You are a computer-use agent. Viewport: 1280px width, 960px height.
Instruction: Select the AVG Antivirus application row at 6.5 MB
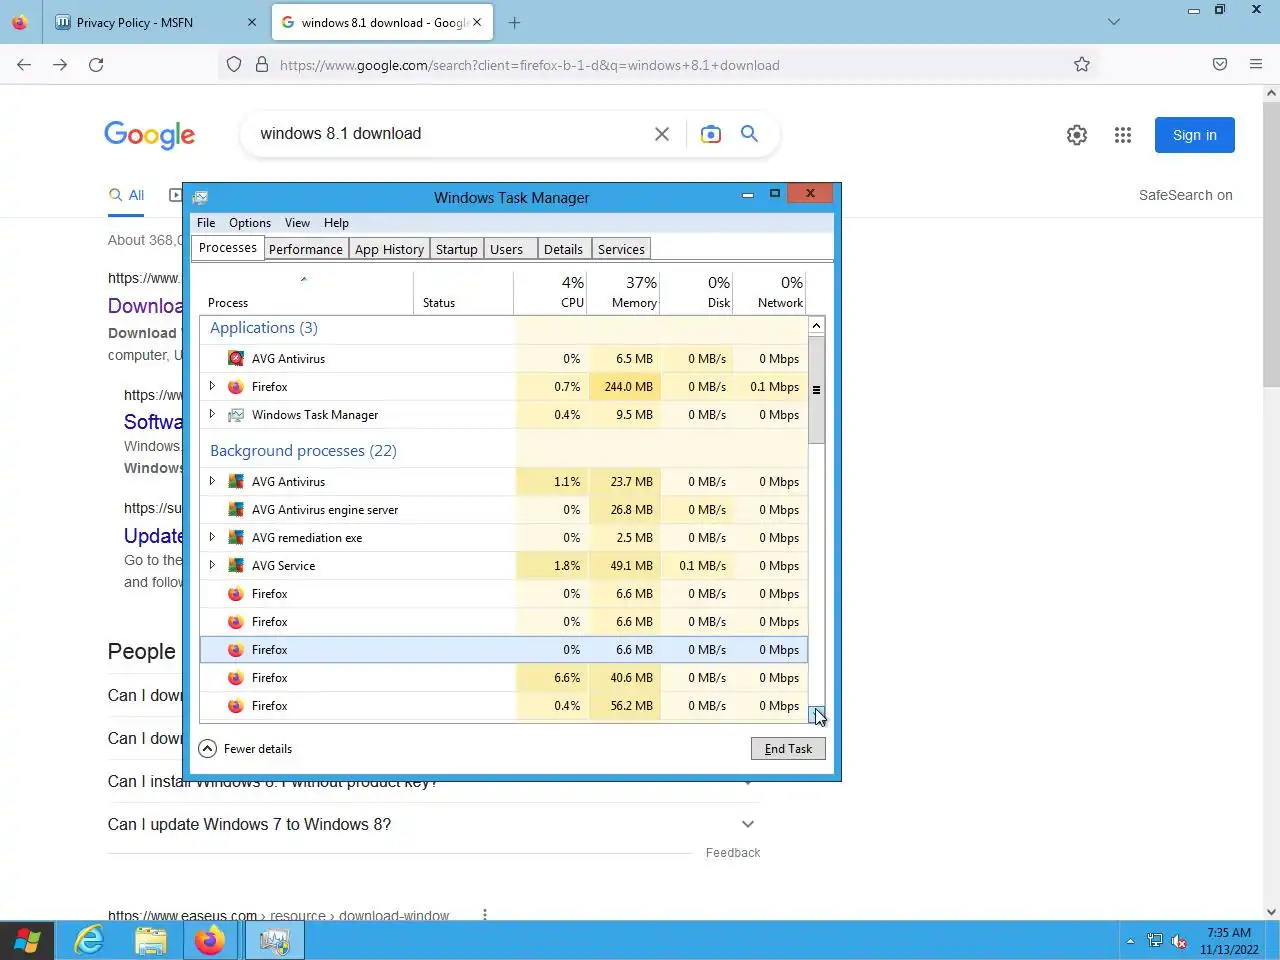pyautogui.click(x=504, y=358)
